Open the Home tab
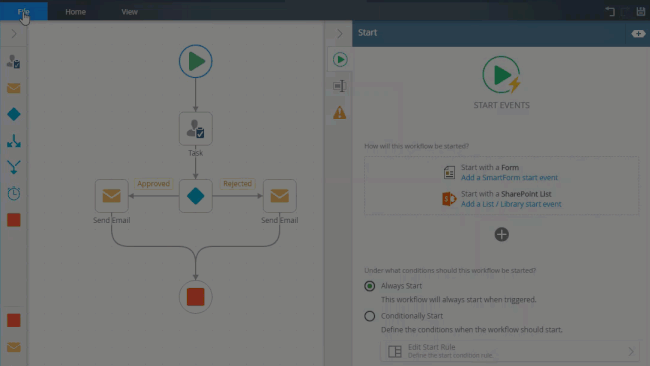This screenshot has width=650, height=366. pyautogui.click(x=75, y=12)
